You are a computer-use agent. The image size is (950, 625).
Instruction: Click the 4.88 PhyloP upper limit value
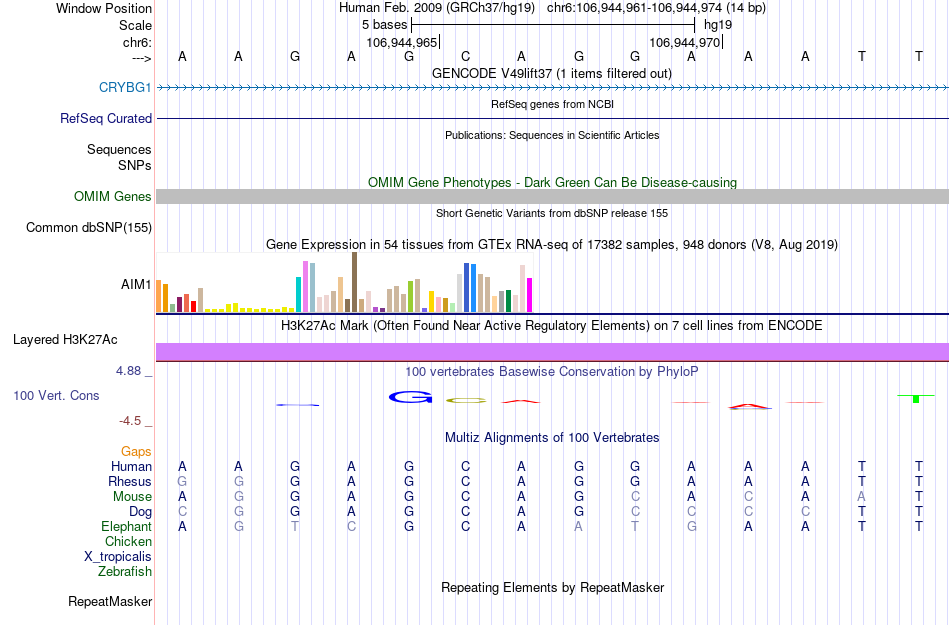click(x=128, y=371)
